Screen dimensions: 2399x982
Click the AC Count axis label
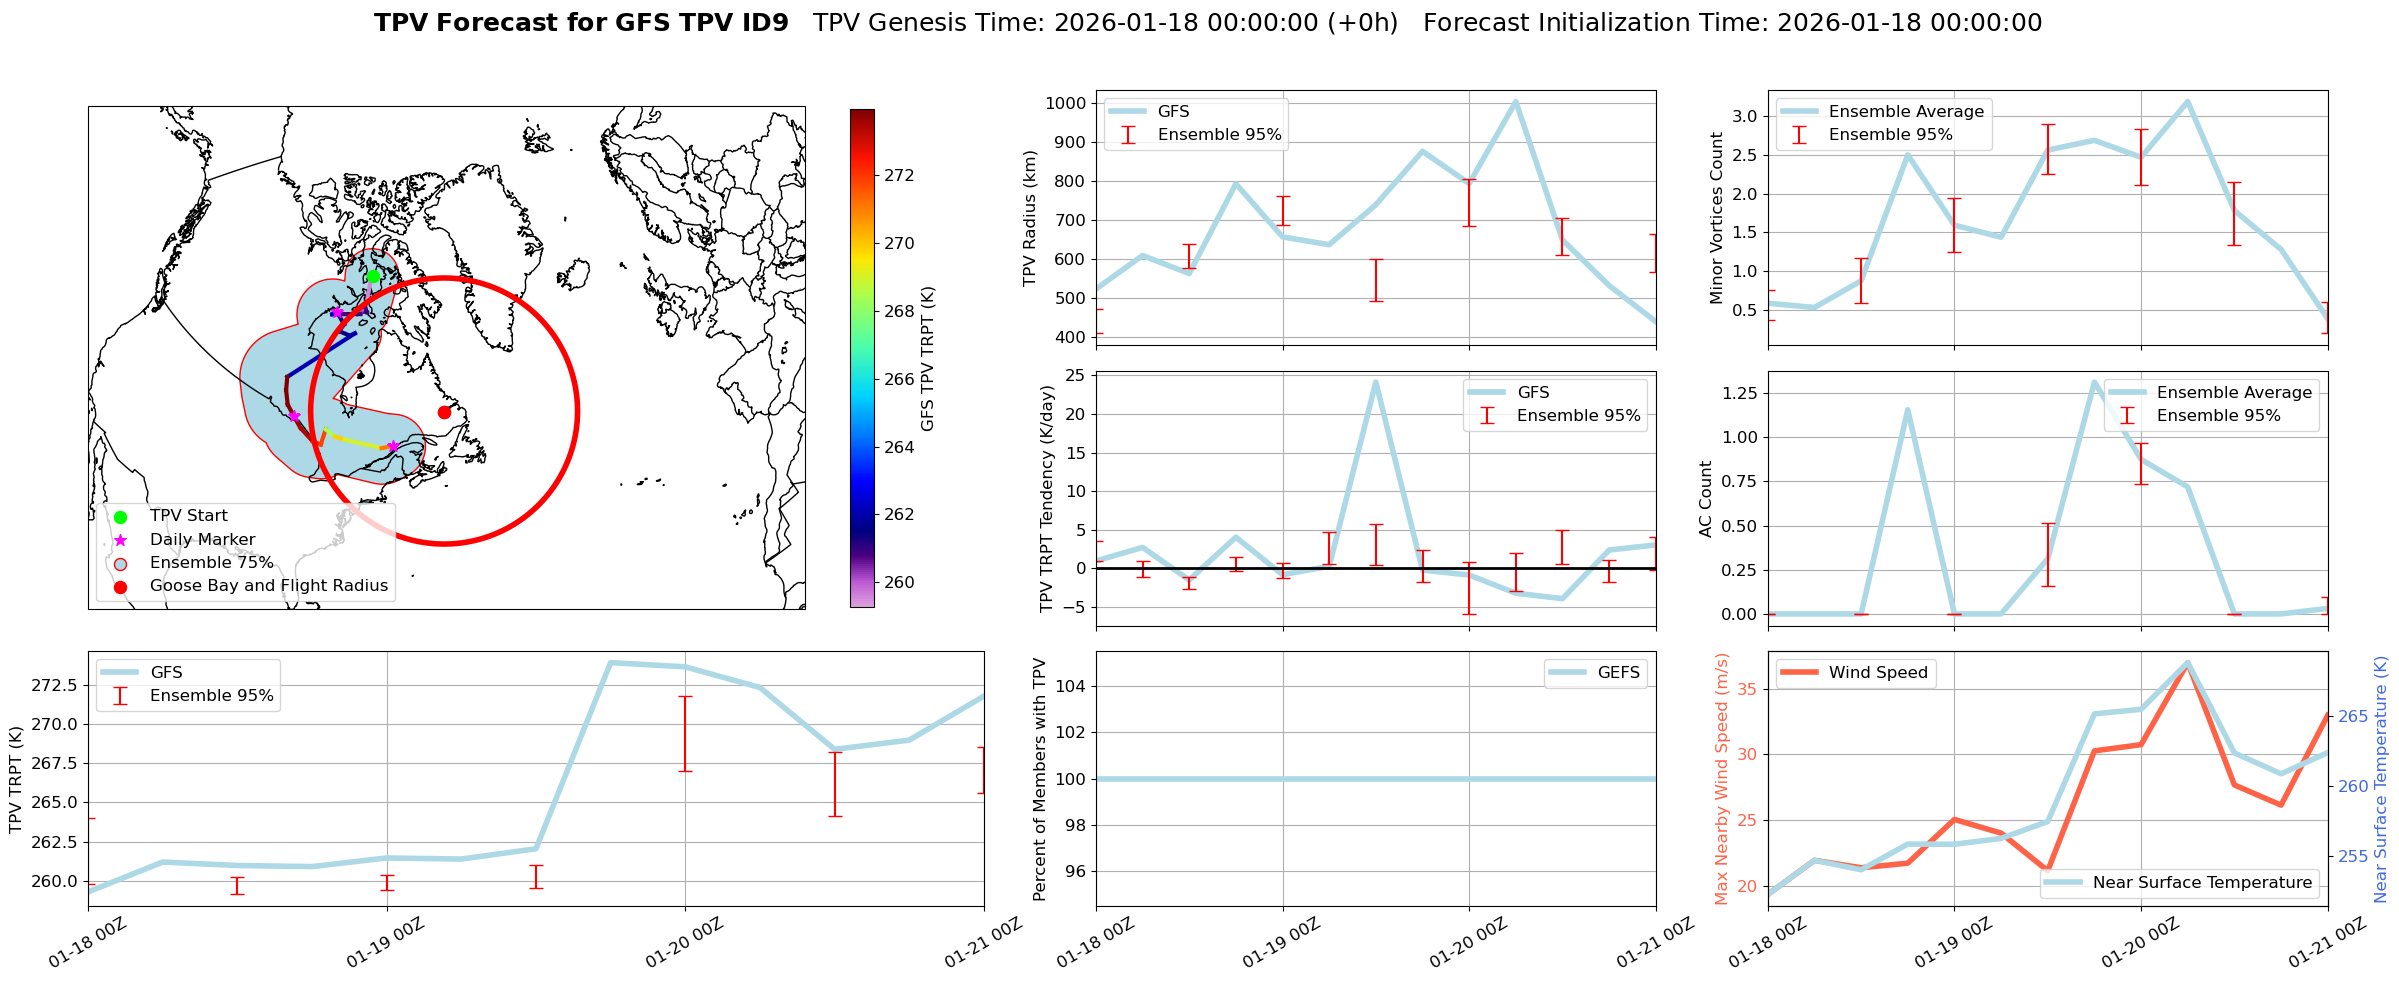click(1706, 499)
